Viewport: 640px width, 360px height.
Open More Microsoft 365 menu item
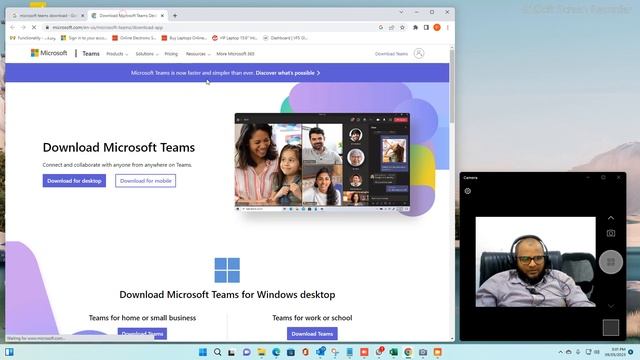click(236, 54)
